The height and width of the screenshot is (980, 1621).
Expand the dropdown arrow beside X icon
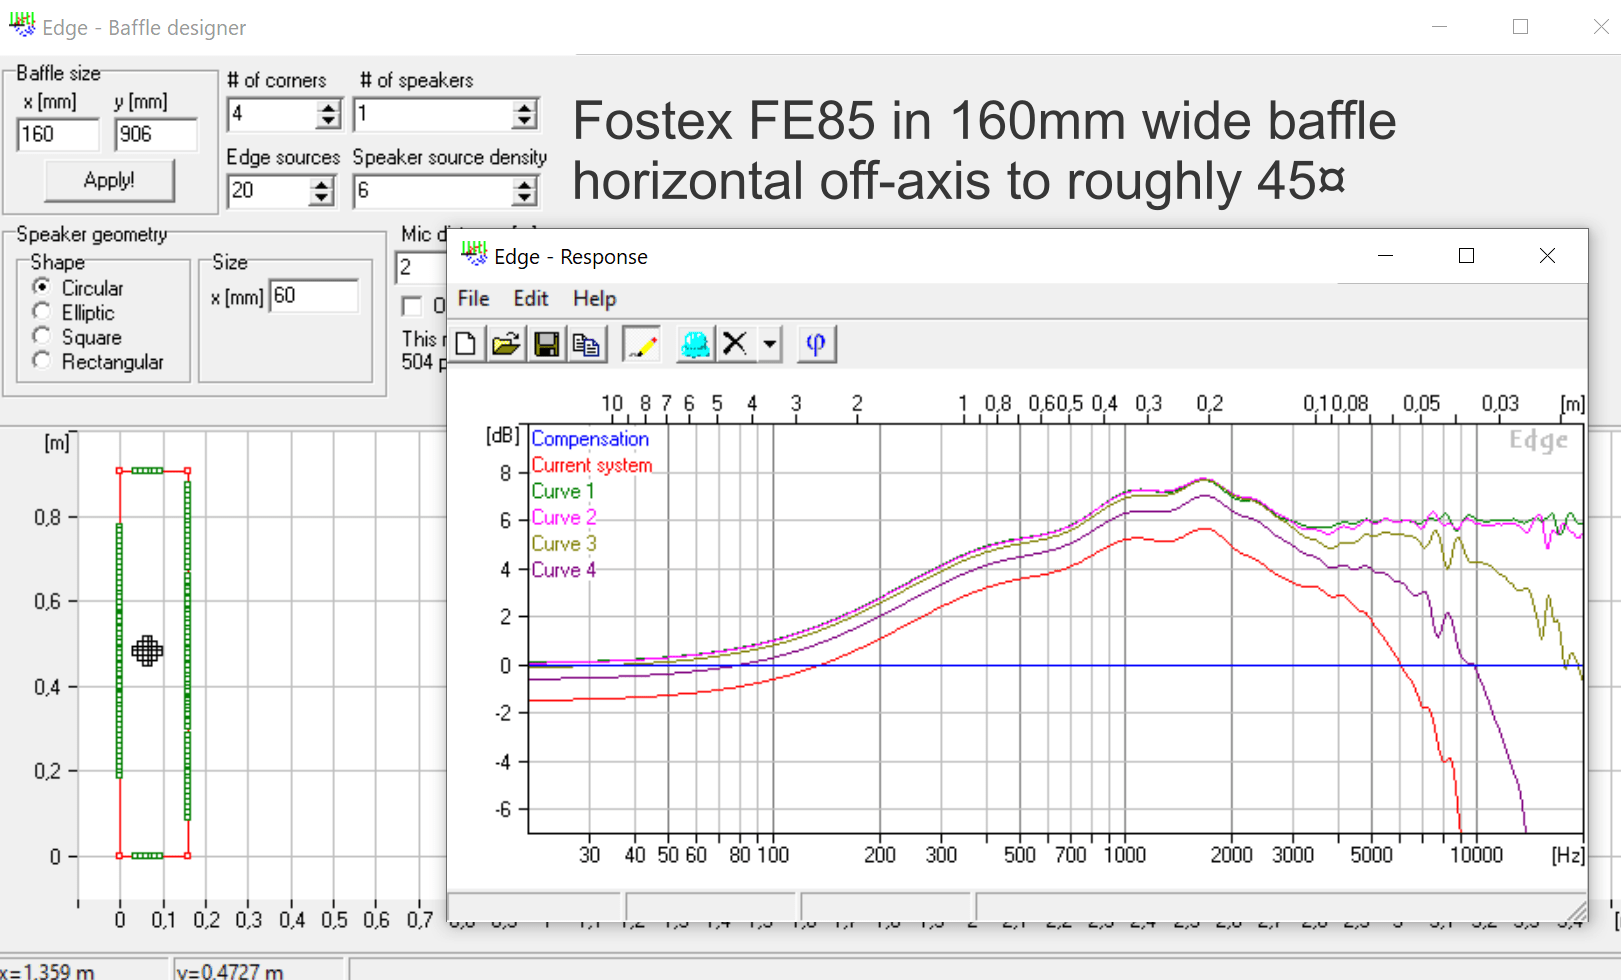tap(769, 344)
